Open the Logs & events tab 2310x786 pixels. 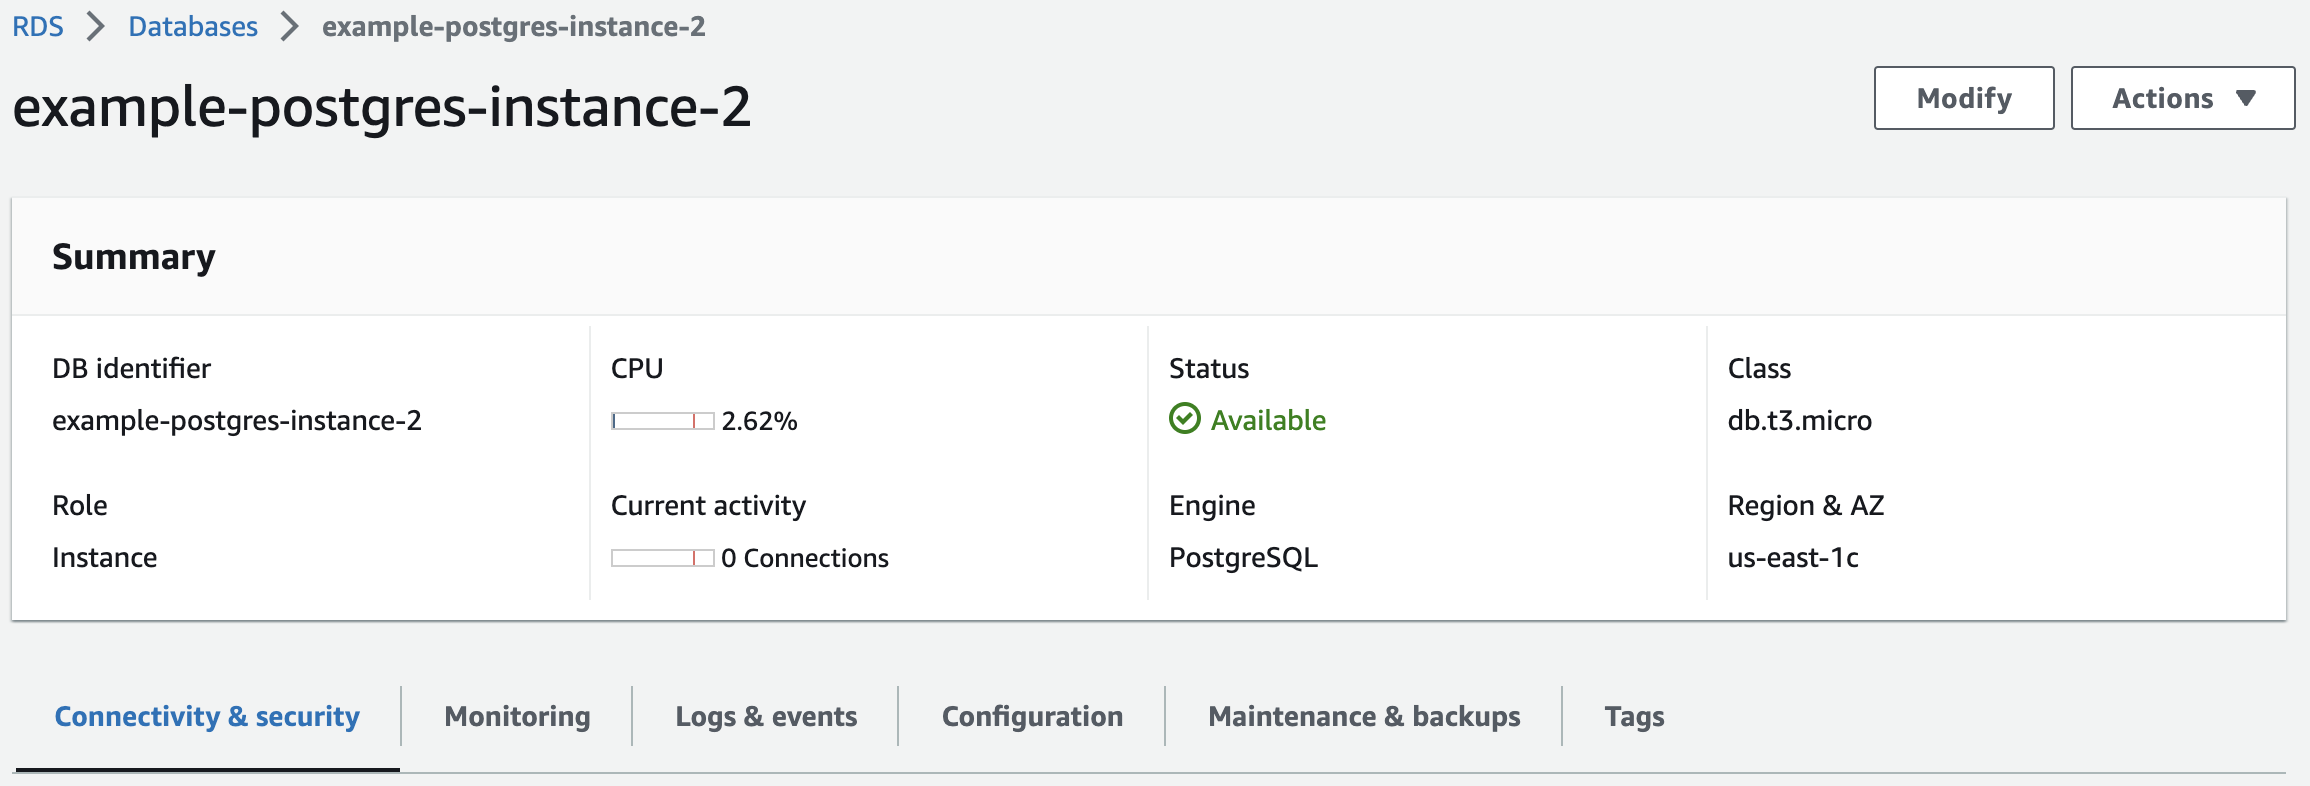[766, 716]
